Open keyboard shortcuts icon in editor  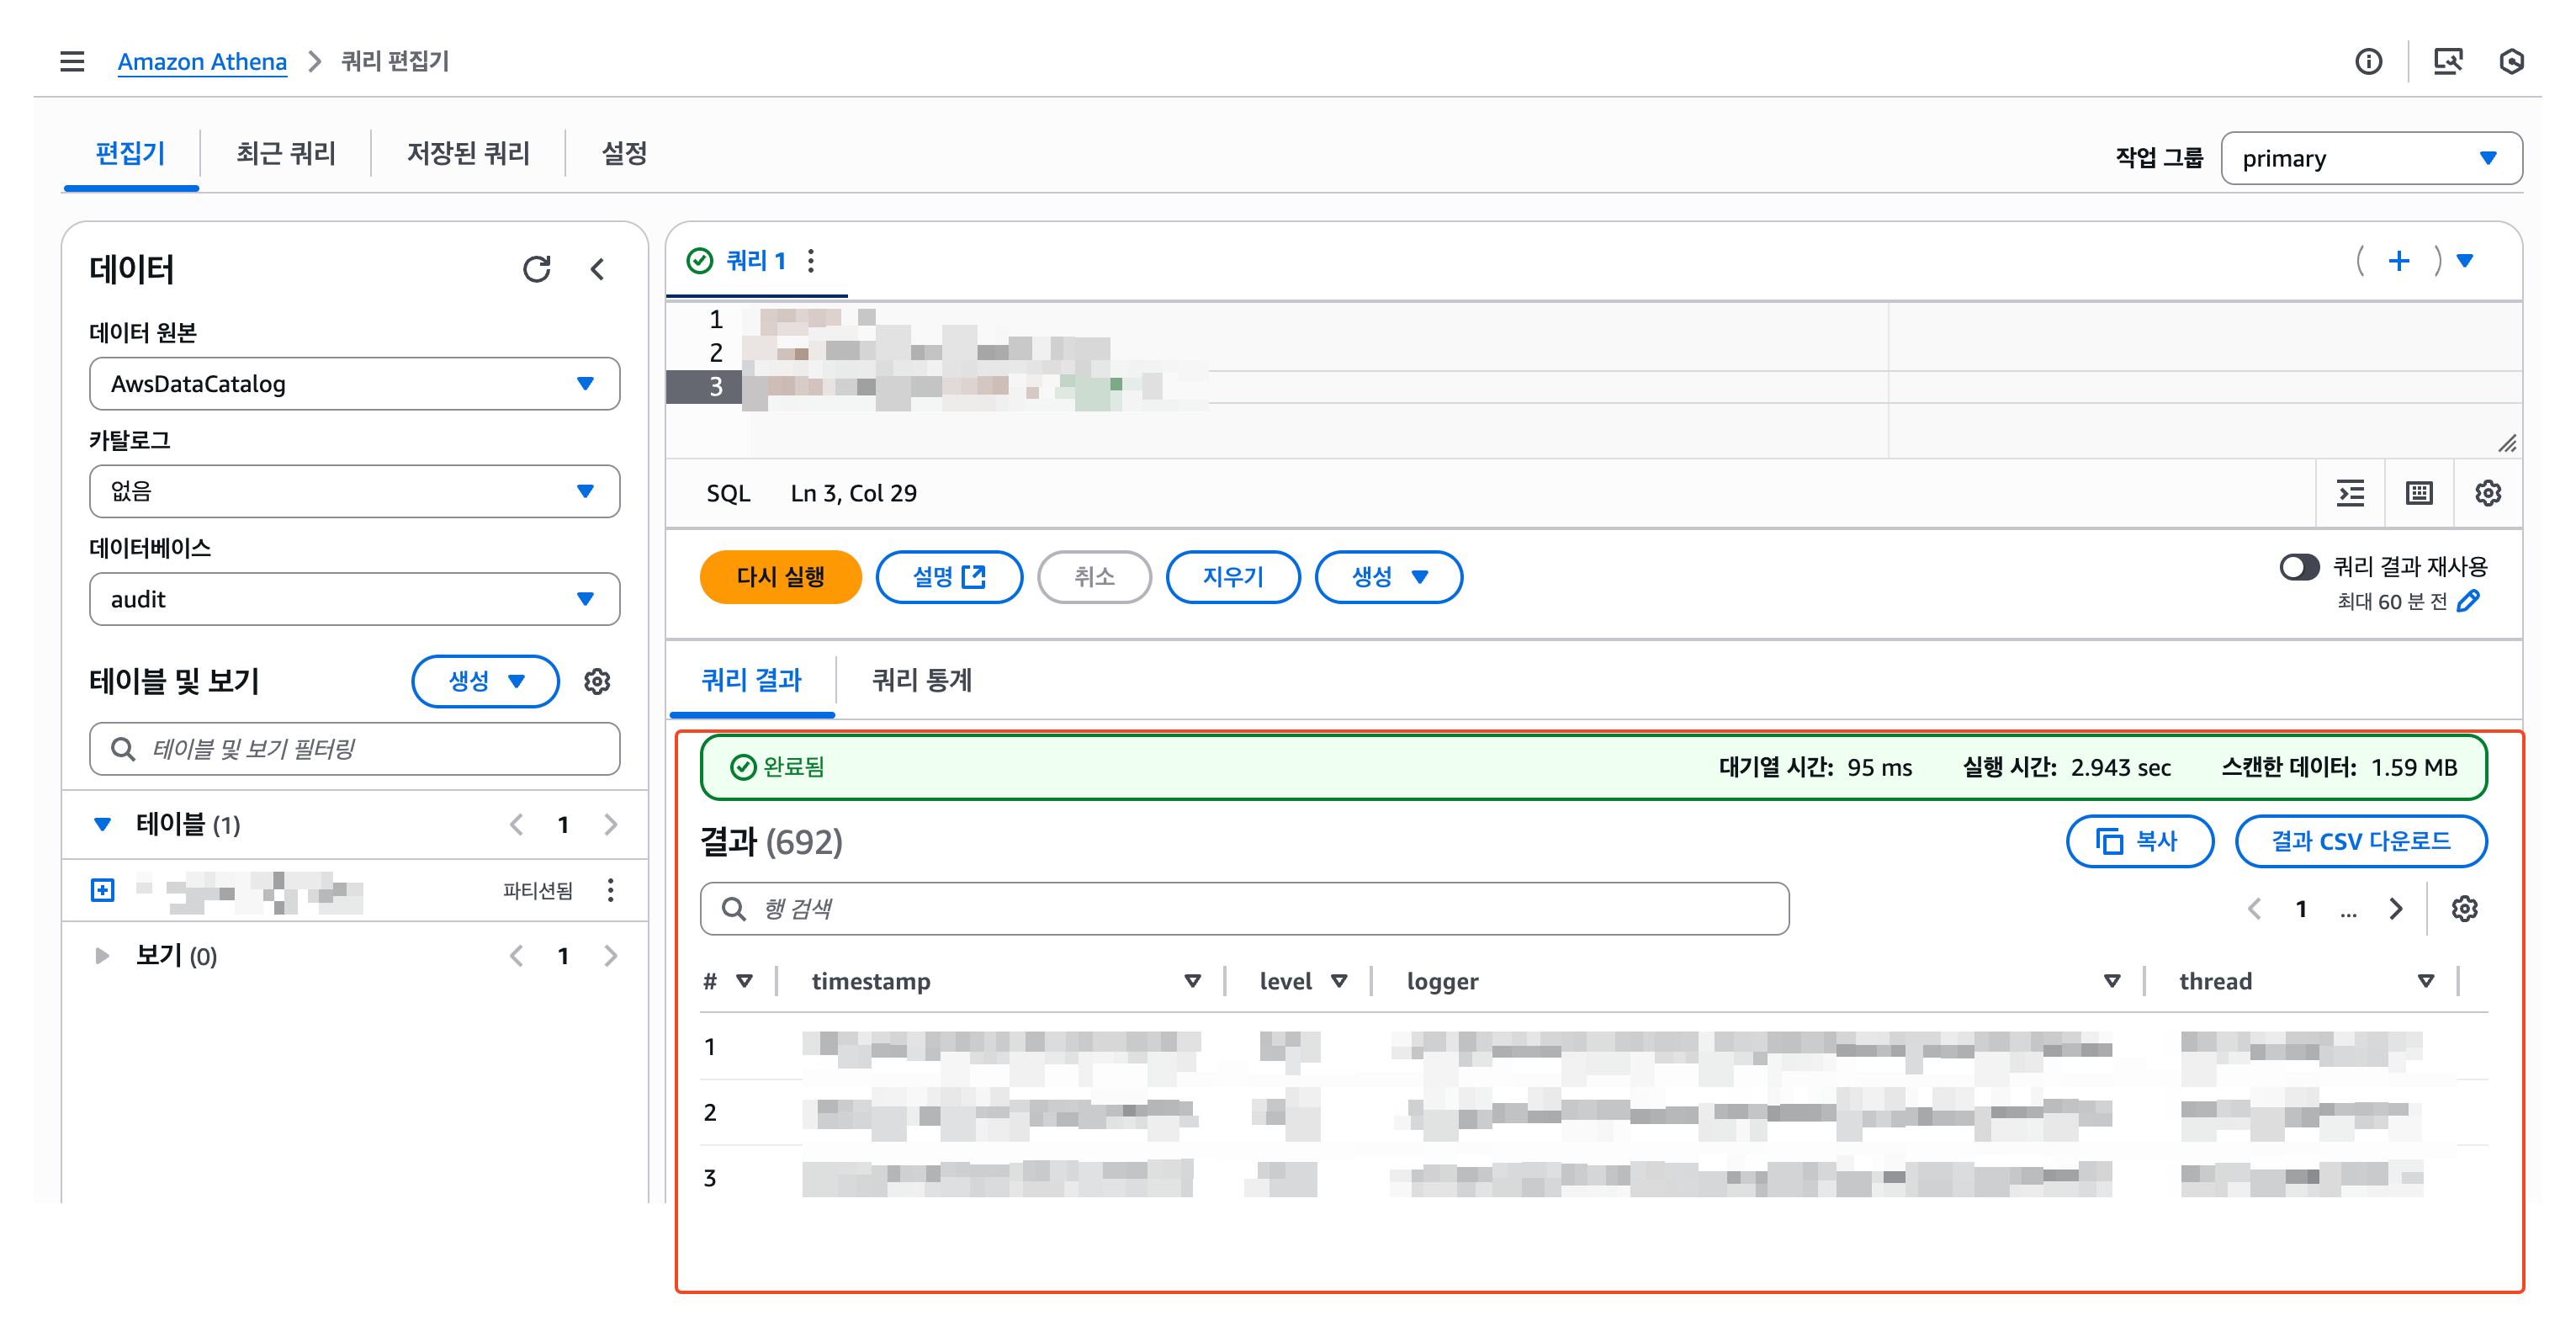click(x=2419, y=493)
